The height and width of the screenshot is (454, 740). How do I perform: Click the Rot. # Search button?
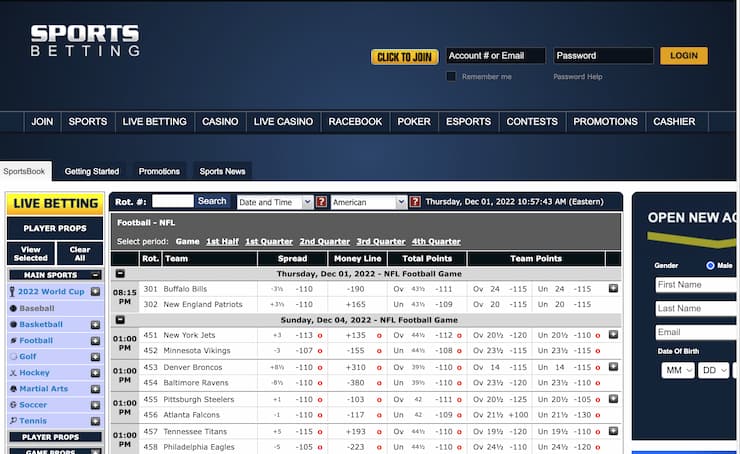212,201
